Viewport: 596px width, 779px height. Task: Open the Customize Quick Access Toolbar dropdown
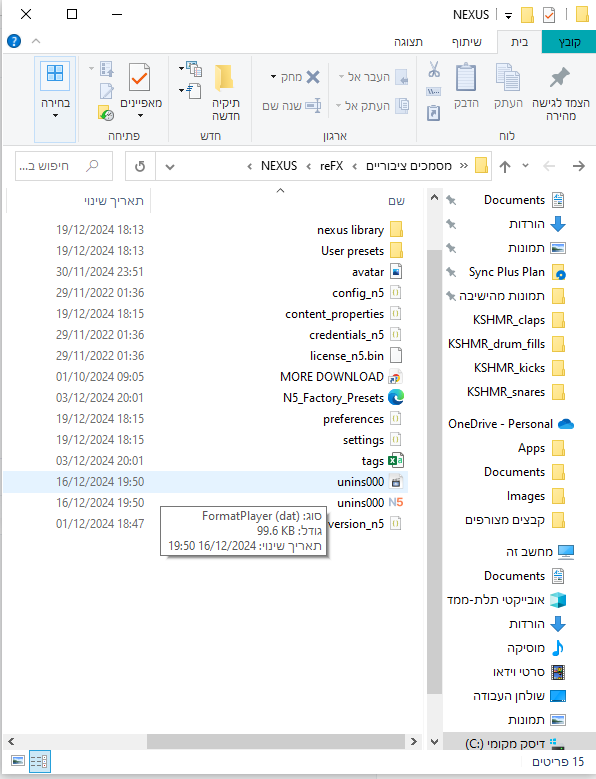click(508, 16)
